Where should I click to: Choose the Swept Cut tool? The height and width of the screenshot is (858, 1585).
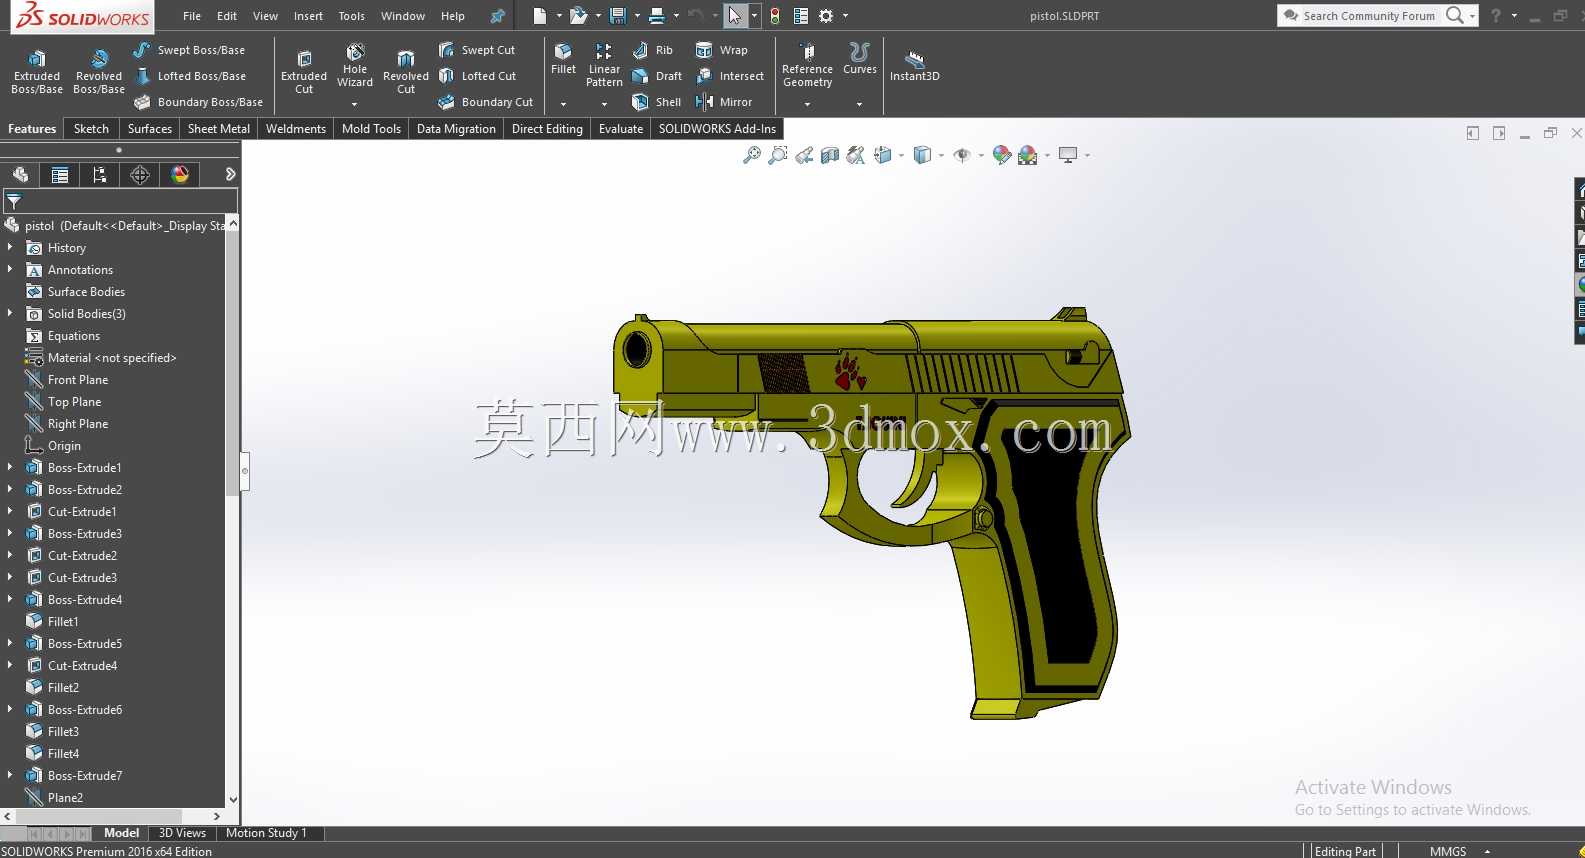click(x=477, y=50)
